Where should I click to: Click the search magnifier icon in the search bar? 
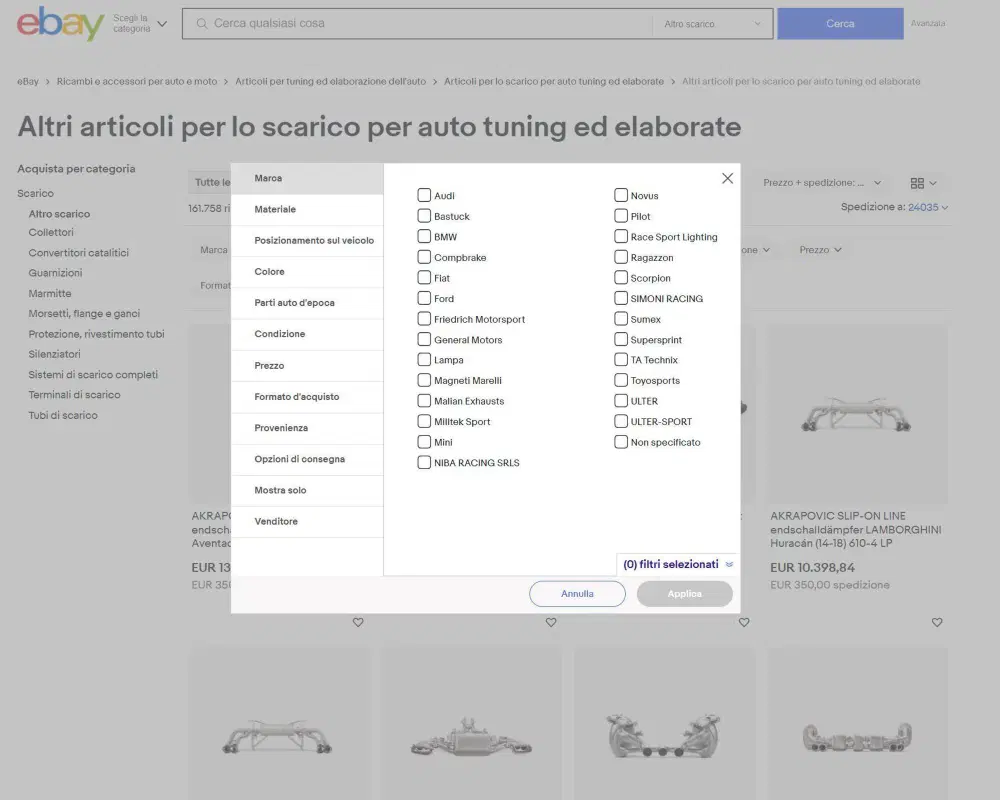click(202, 24)
